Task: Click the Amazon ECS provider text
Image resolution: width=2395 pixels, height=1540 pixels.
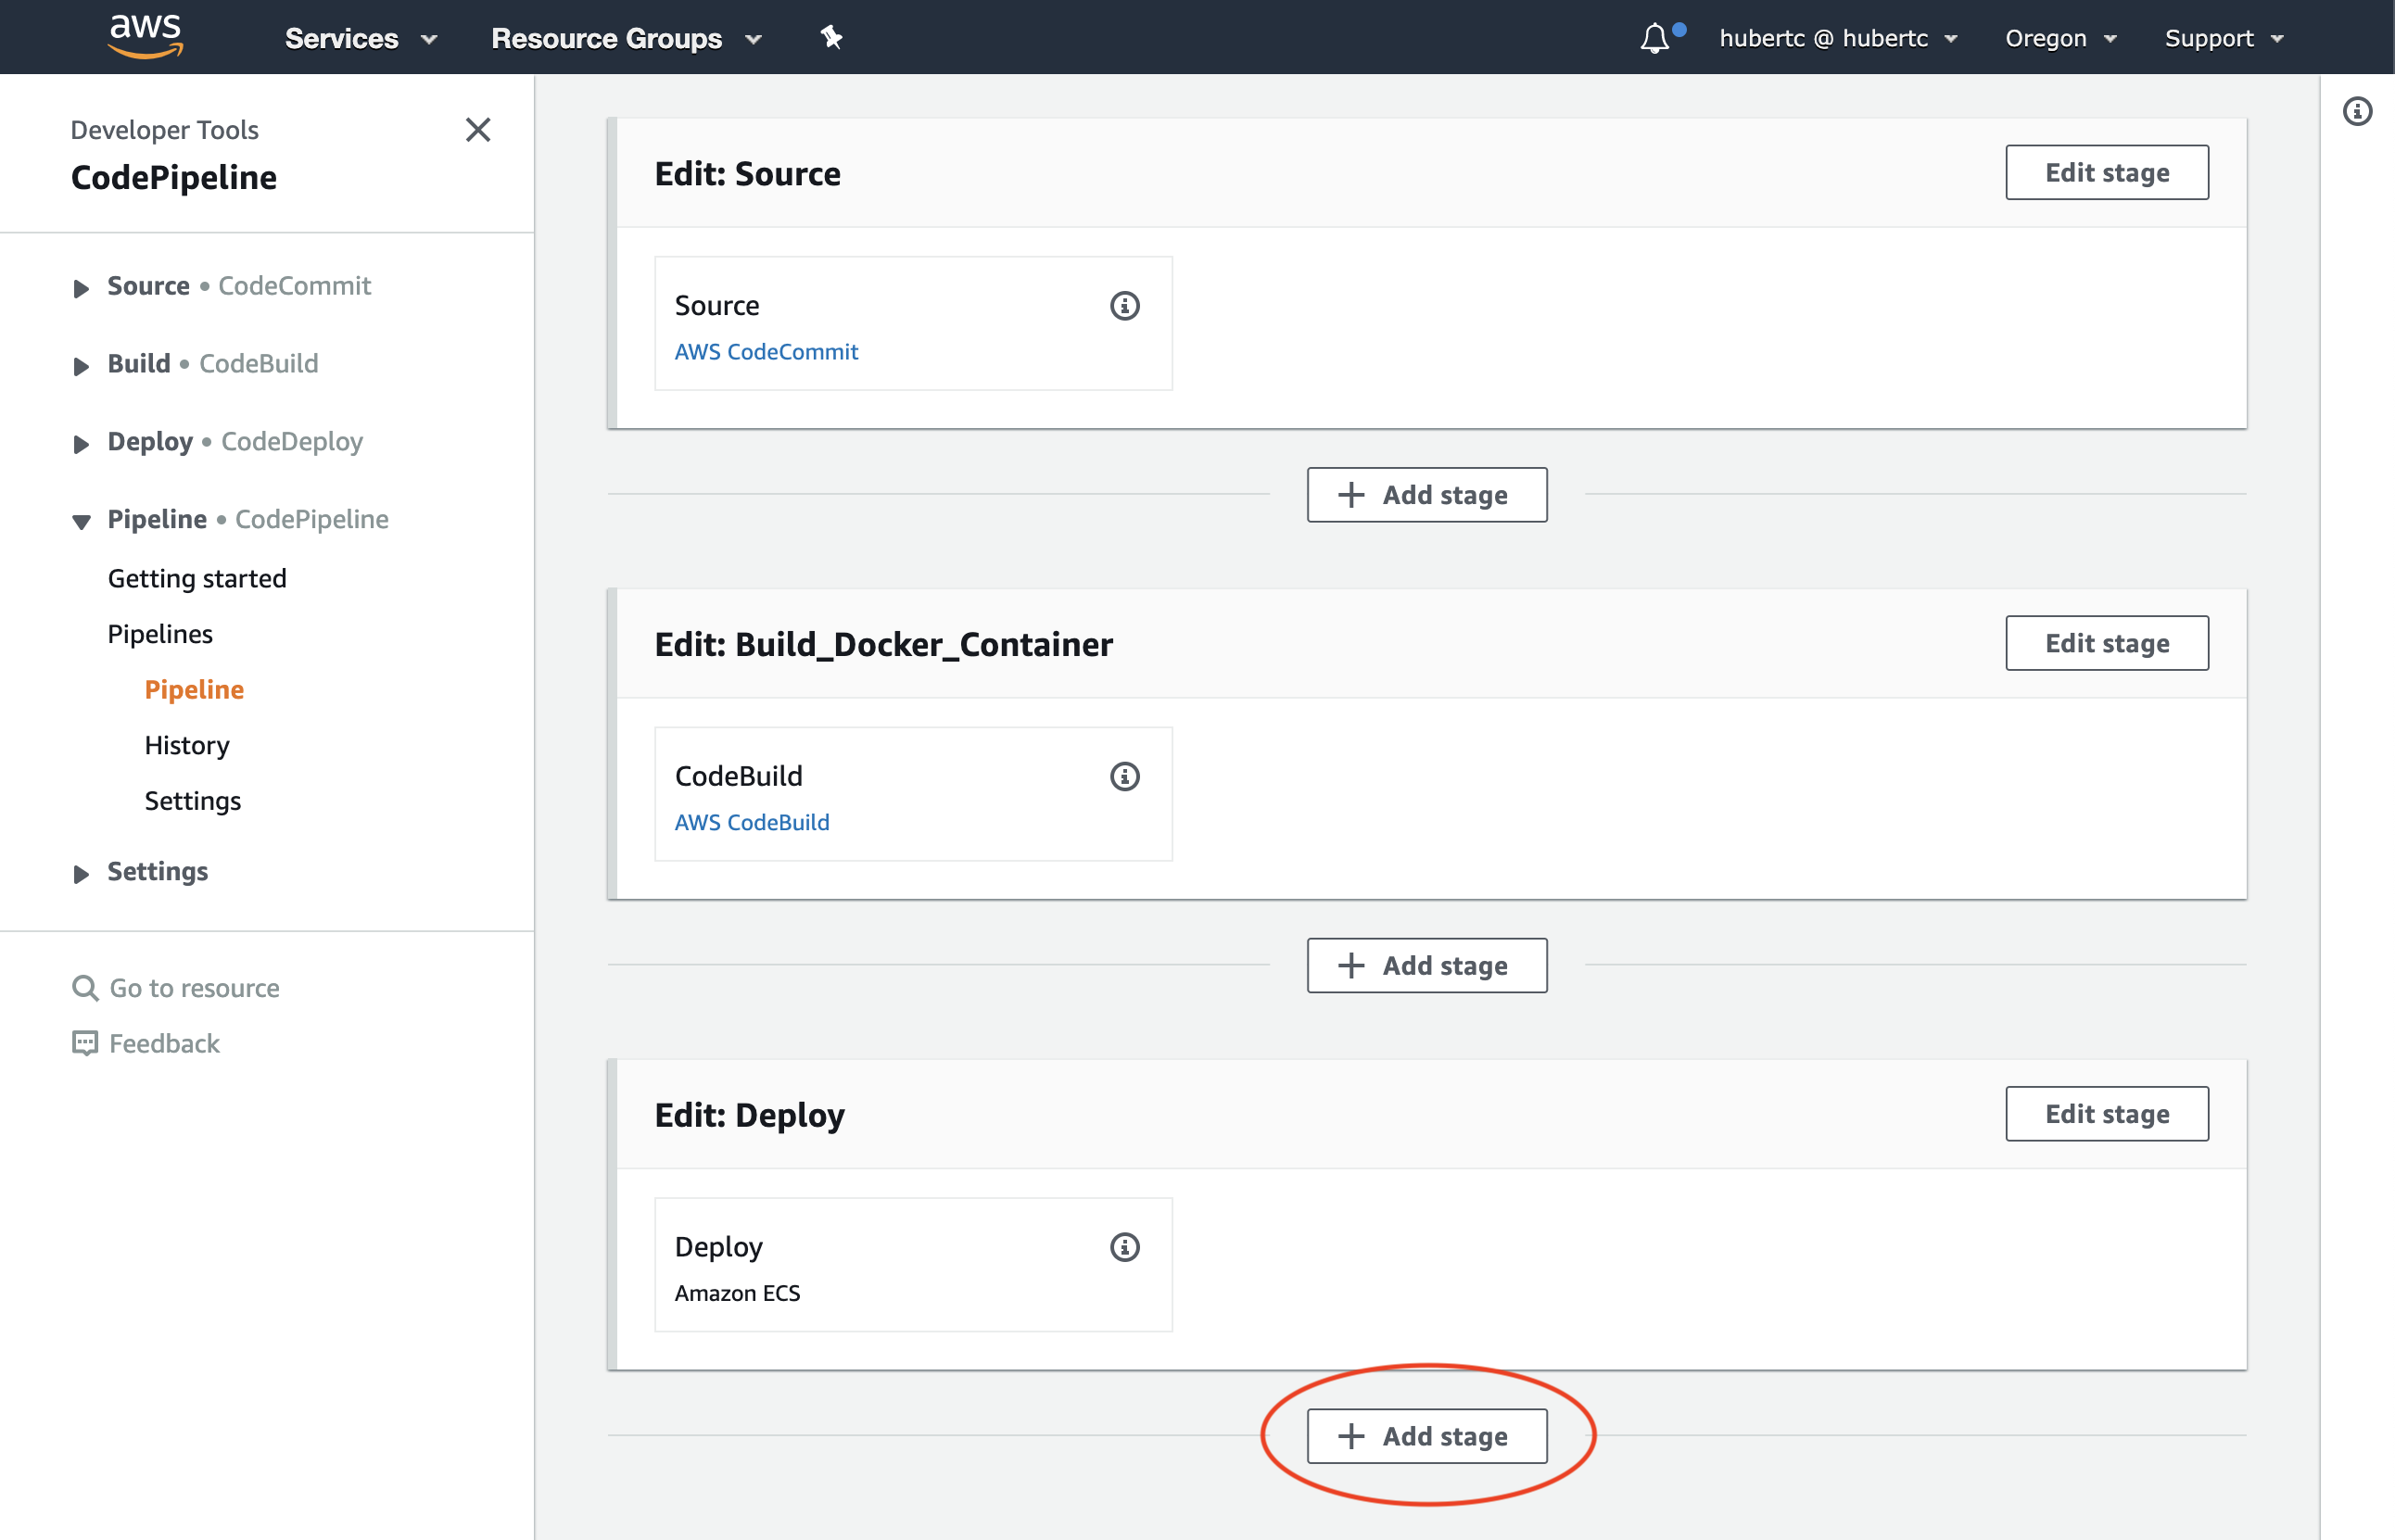Action: point(738,1294)
